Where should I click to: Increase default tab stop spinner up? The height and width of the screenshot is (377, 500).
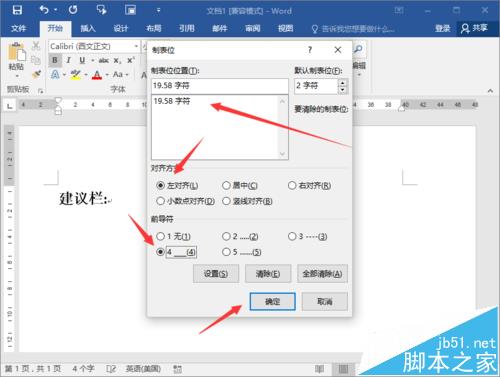coord(343,83)
